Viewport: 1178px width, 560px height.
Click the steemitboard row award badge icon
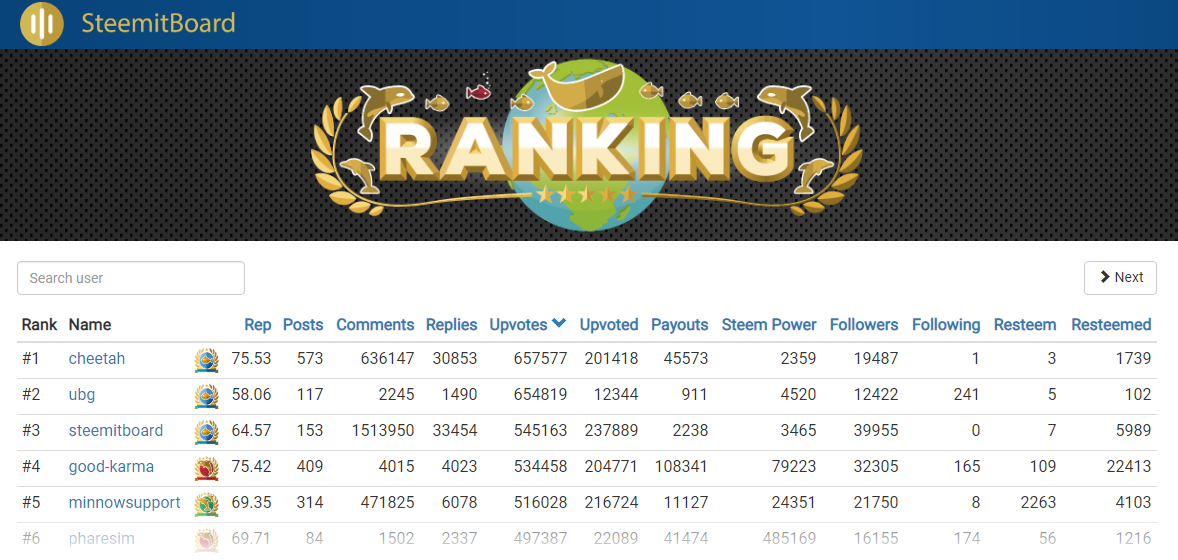(206, 432)
